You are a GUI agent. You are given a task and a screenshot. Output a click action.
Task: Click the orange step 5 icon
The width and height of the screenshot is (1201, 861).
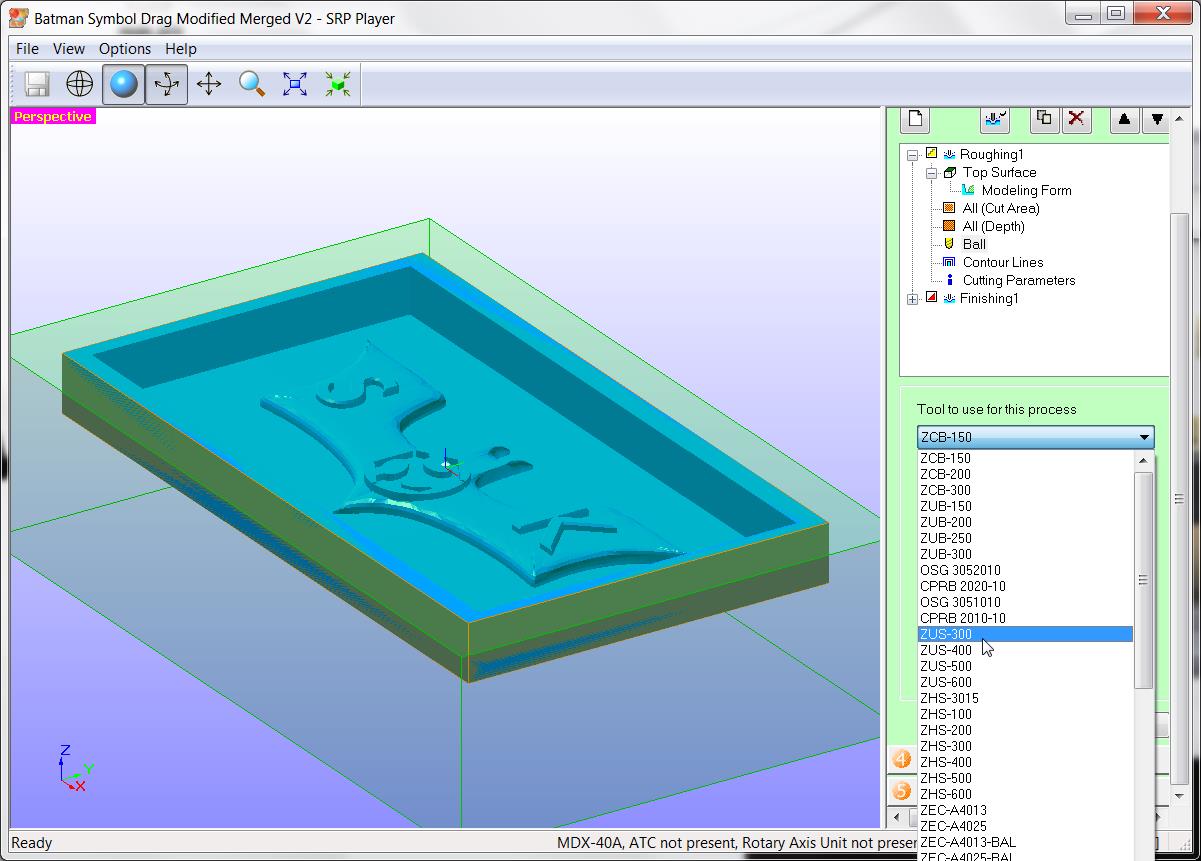(902, 791)
